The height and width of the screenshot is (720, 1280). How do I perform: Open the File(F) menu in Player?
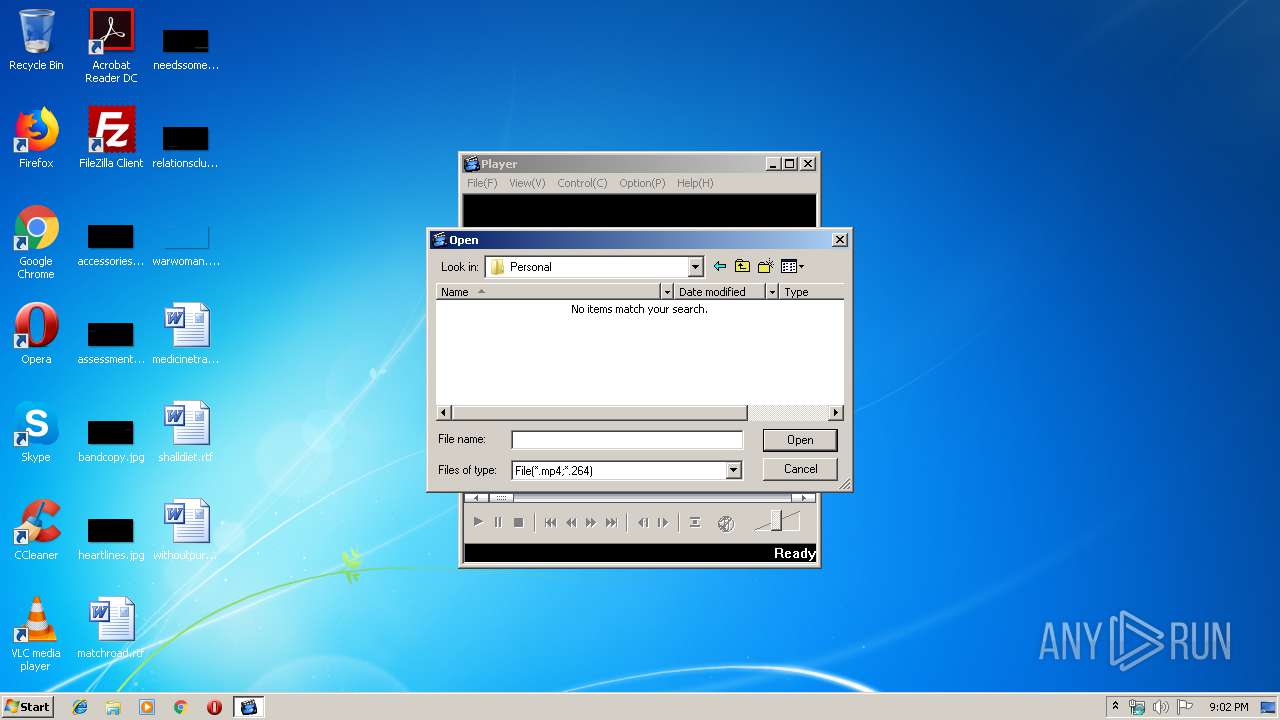[x=482, y=183]
